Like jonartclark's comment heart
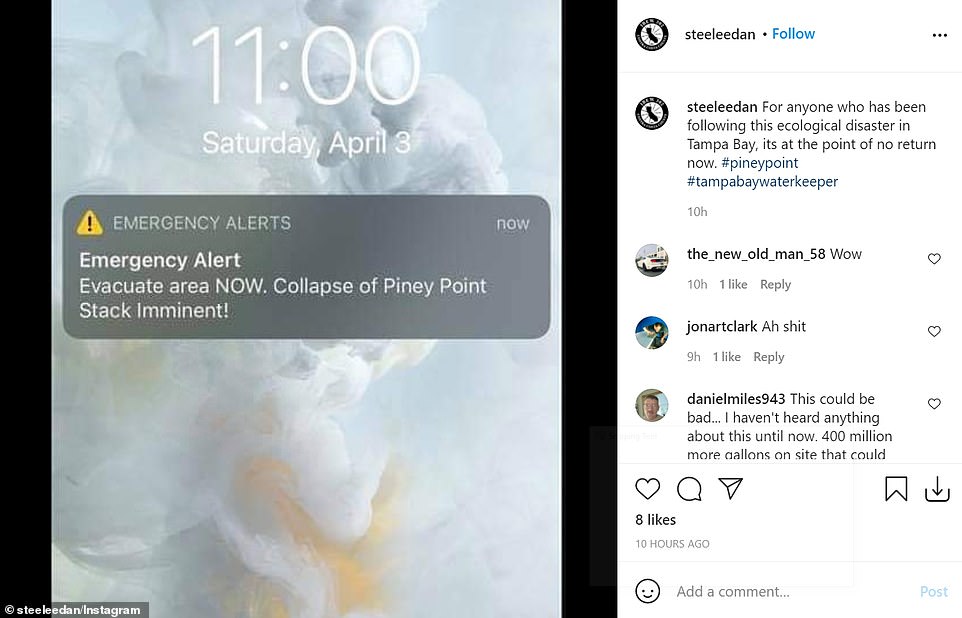962x618 pixels. [x=934, y=331]
